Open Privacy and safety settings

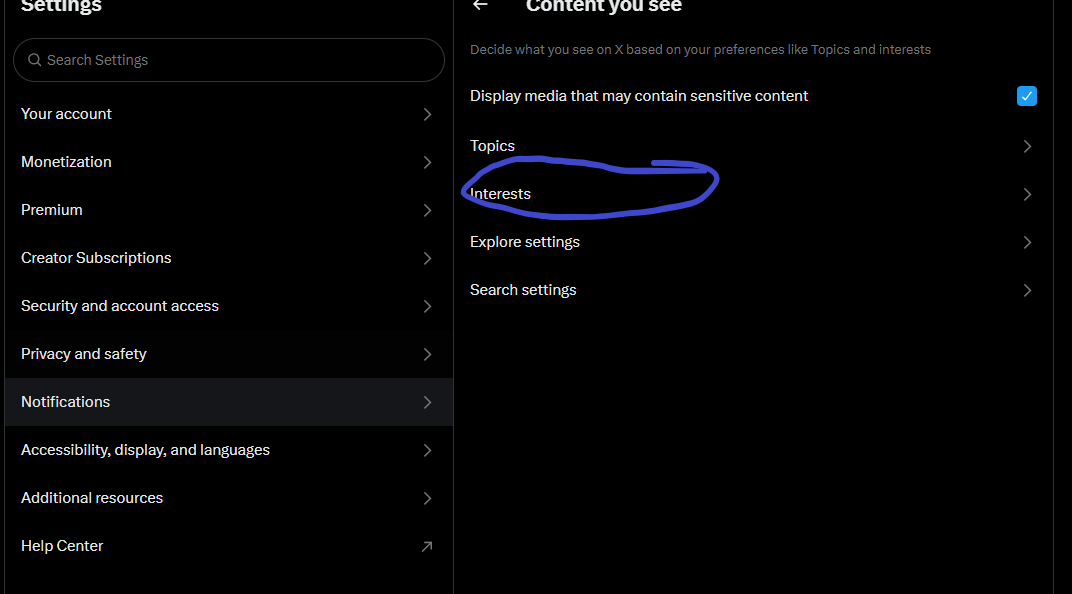tap(228, 354)
